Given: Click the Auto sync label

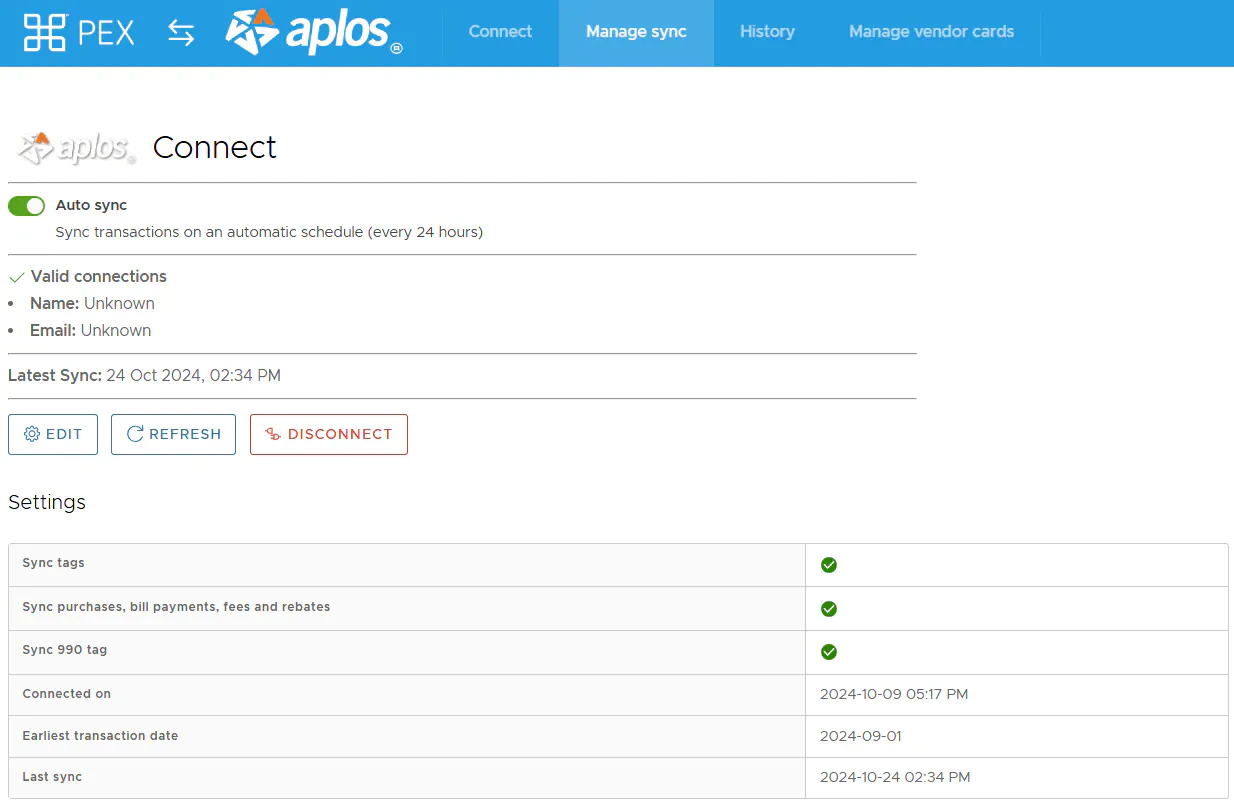Looking at the screenshot, I should point(91,205).
